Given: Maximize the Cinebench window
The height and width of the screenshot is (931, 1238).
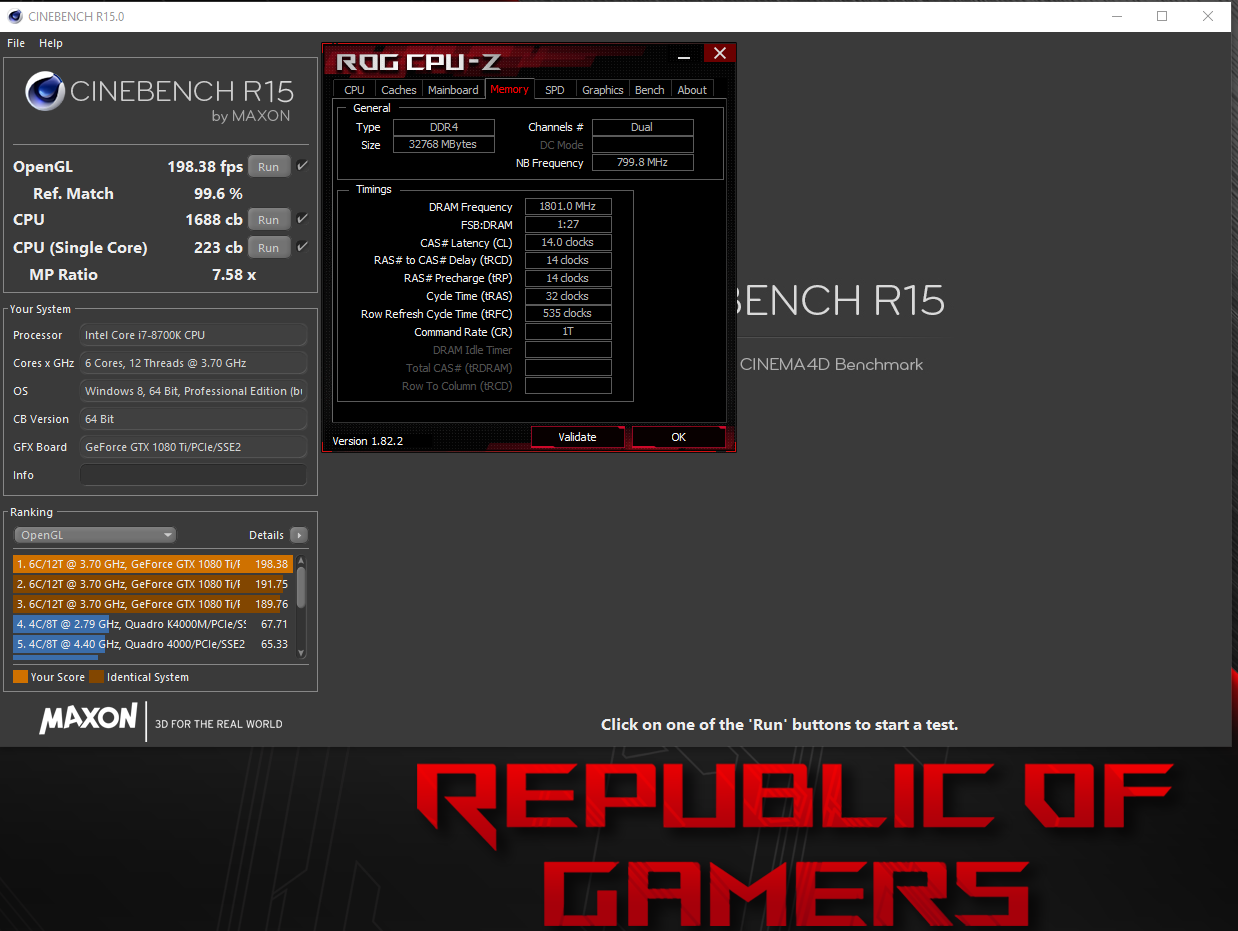Looking at the screenshot, I should 1162,16.
